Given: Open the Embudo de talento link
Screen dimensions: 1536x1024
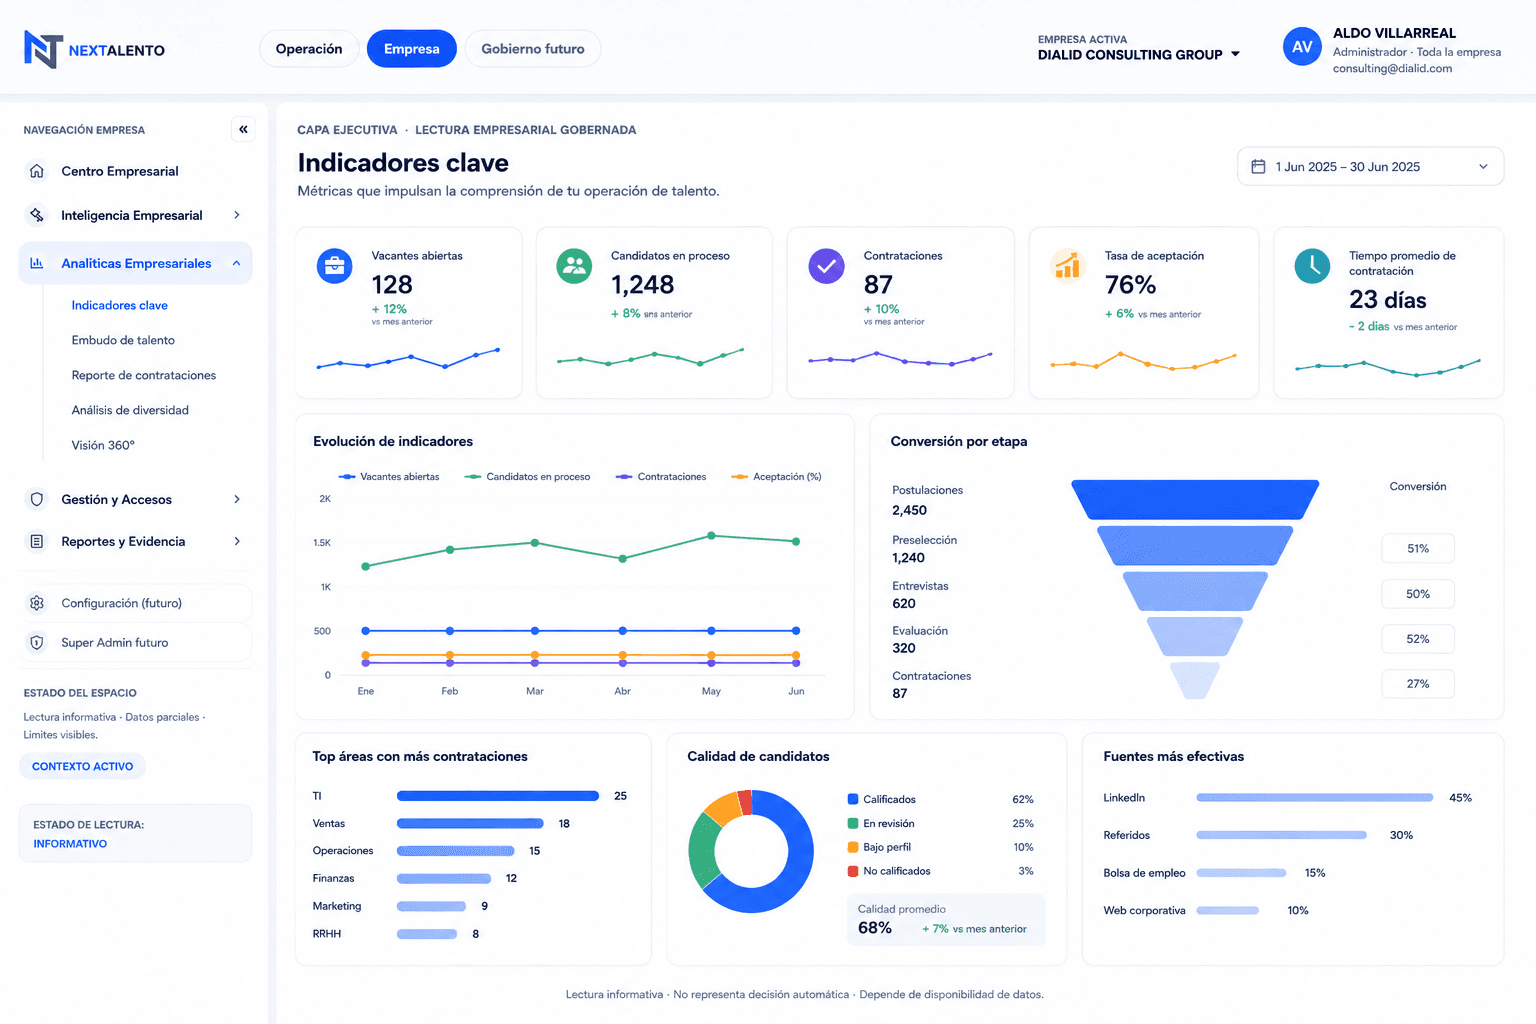Looking at the screenshot, I should coord(123,340).
